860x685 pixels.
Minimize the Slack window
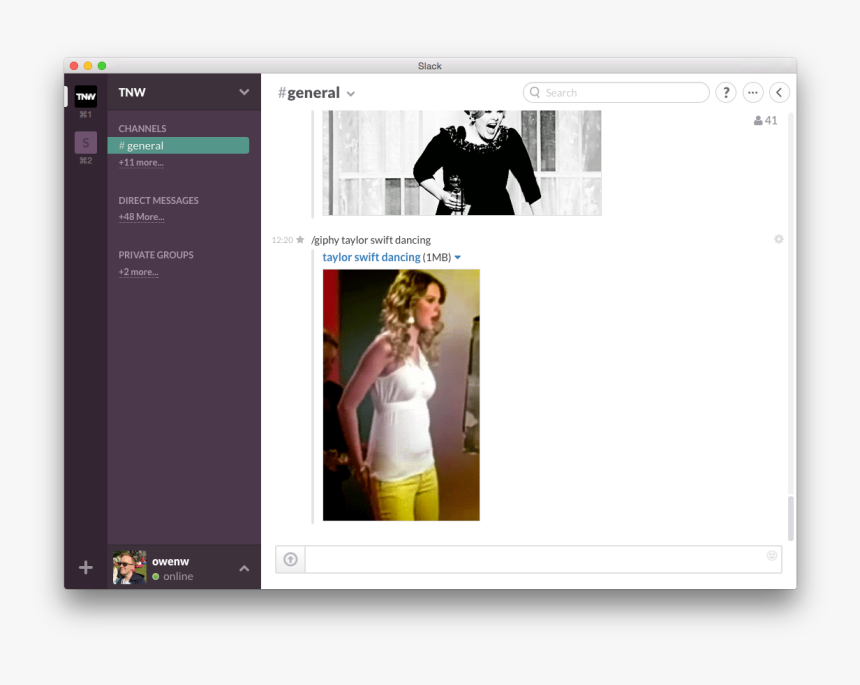point(88,66)
